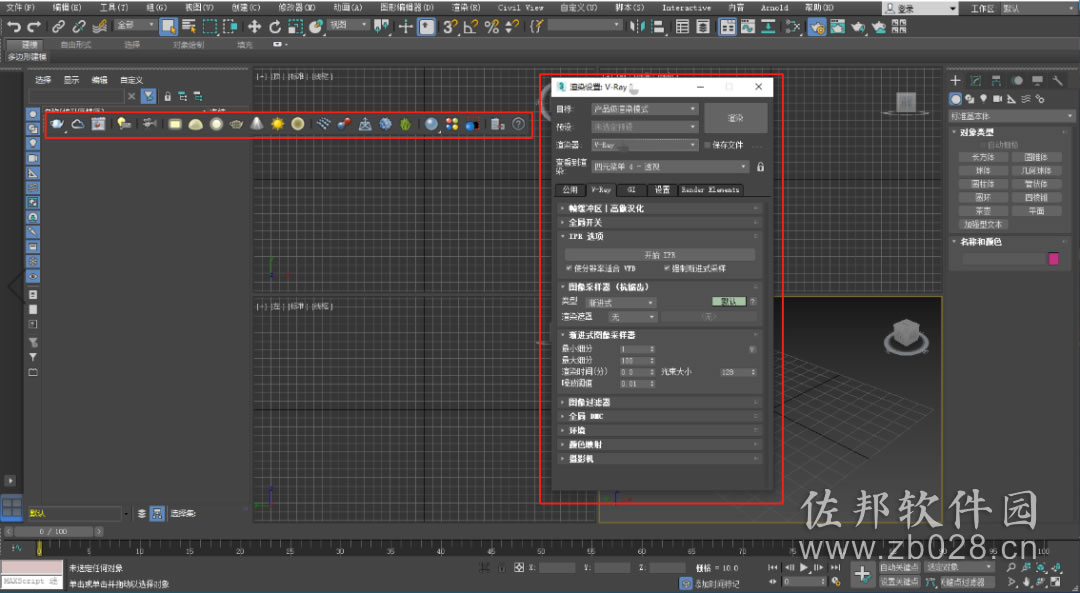Toggle the scene explorer lock icon
This screenshot has width=1080, height=593.
click(x=167, y=96)
